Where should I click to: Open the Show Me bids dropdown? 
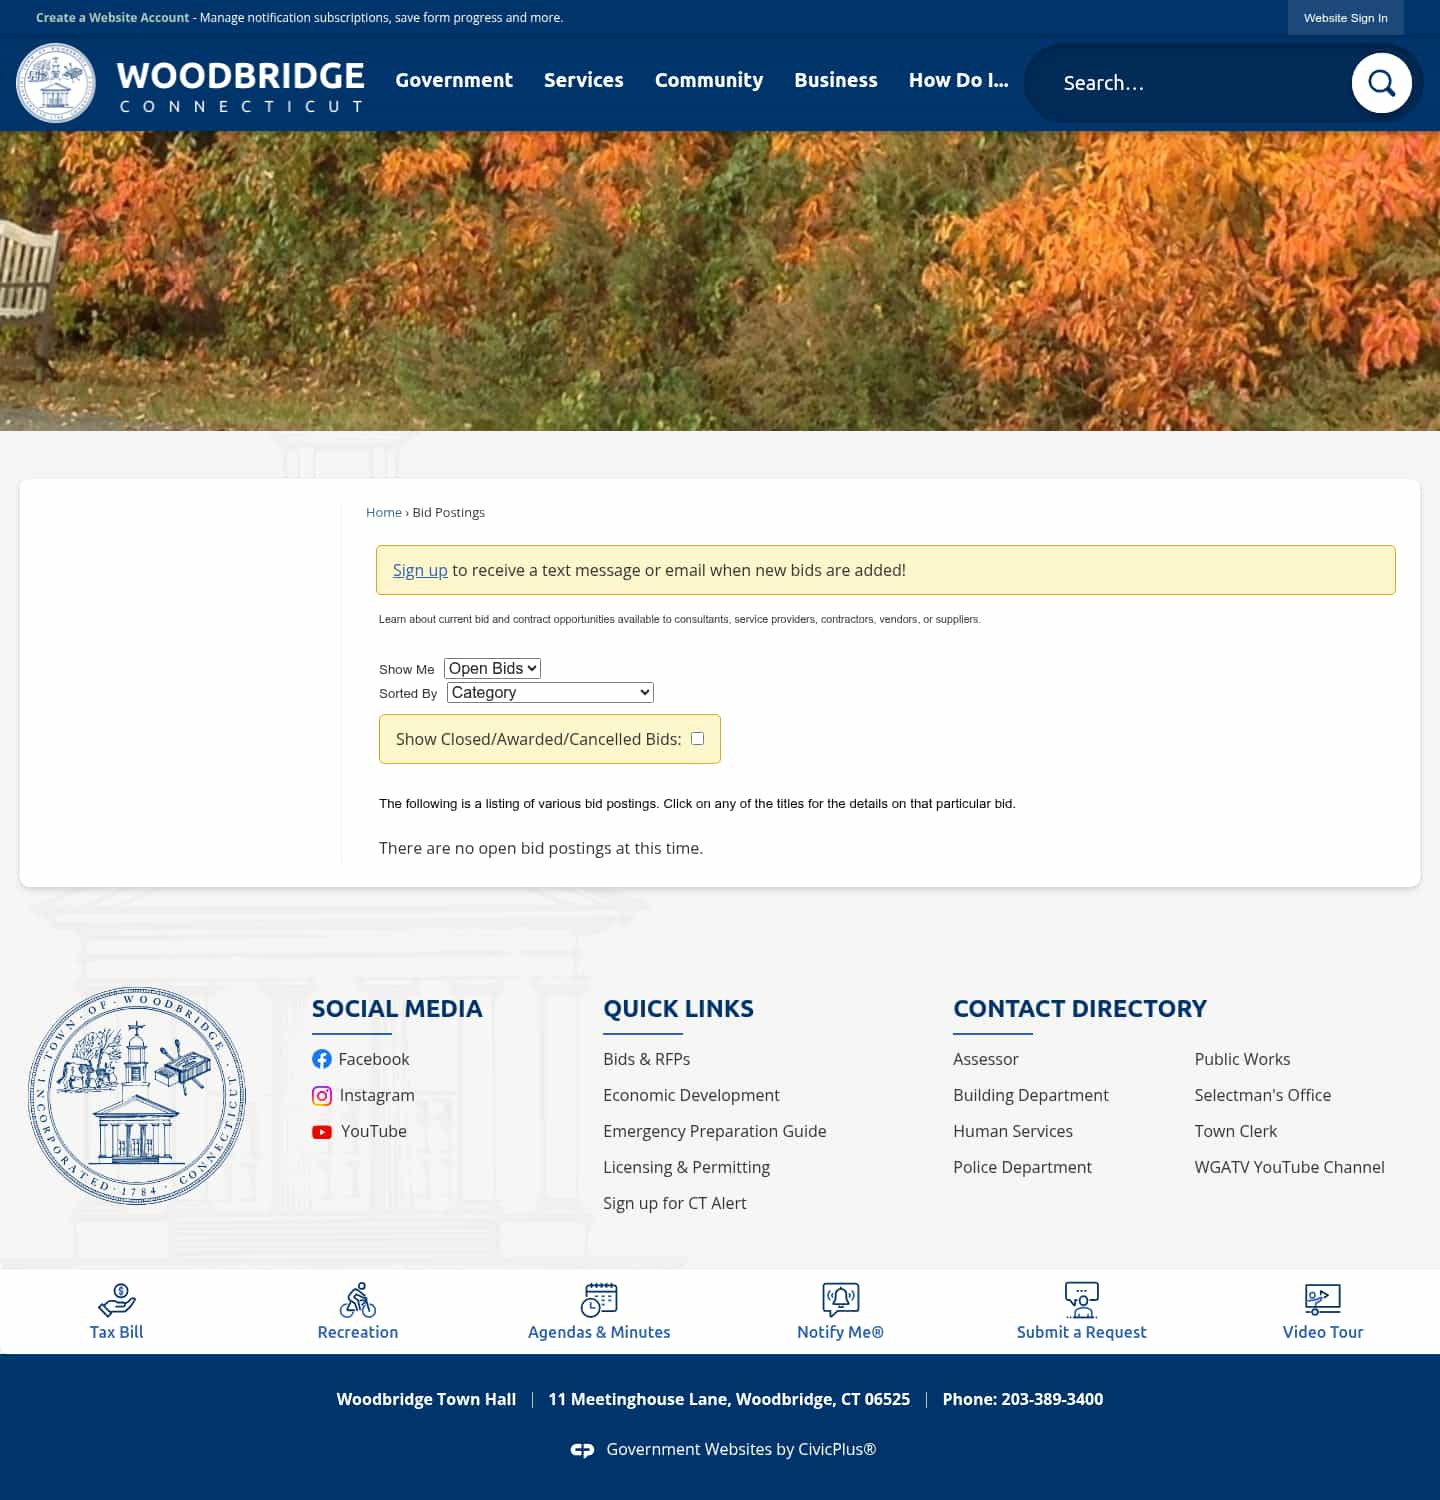[492, 668]
